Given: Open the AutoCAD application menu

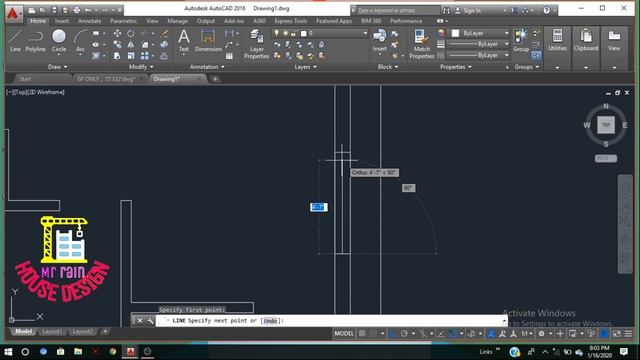Looking at the screenshot, I should (13, 14).
